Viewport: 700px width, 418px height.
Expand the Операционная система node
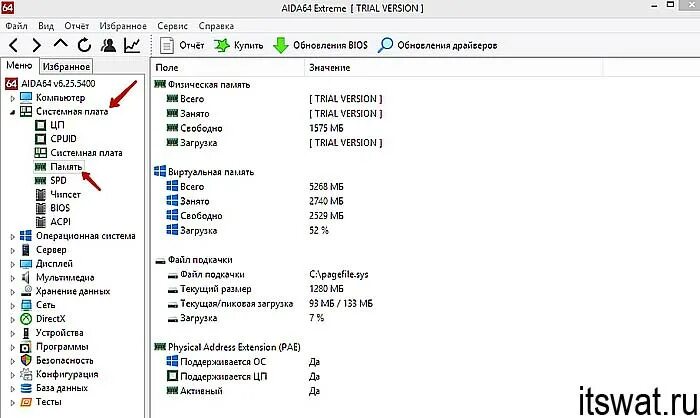(x=12, y=237)
